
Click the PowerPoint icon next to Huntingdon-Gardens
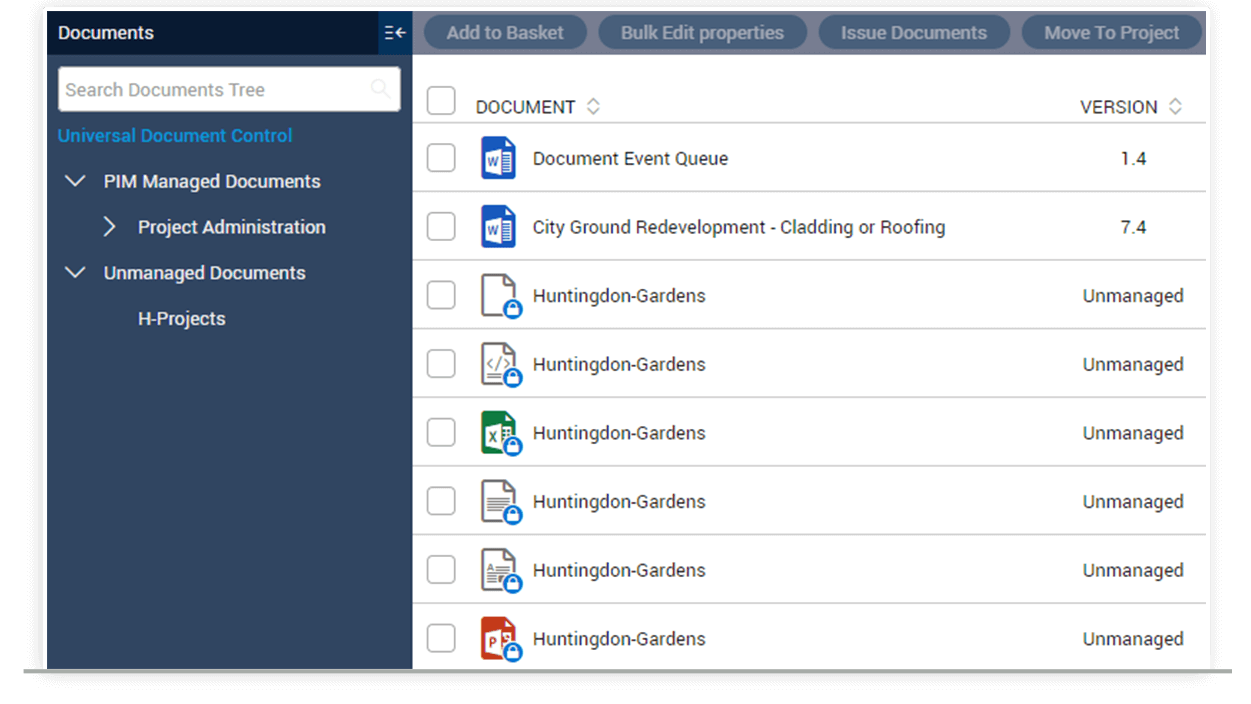(498, 638)
